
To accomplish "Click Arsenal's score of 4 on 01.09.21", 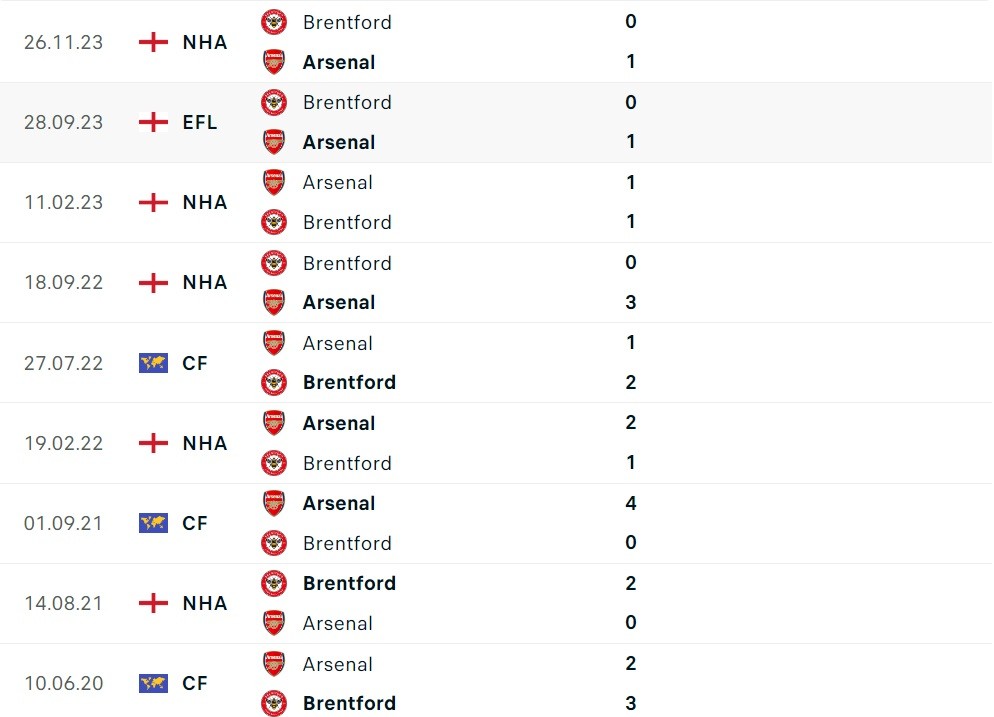I will point(630,503).
